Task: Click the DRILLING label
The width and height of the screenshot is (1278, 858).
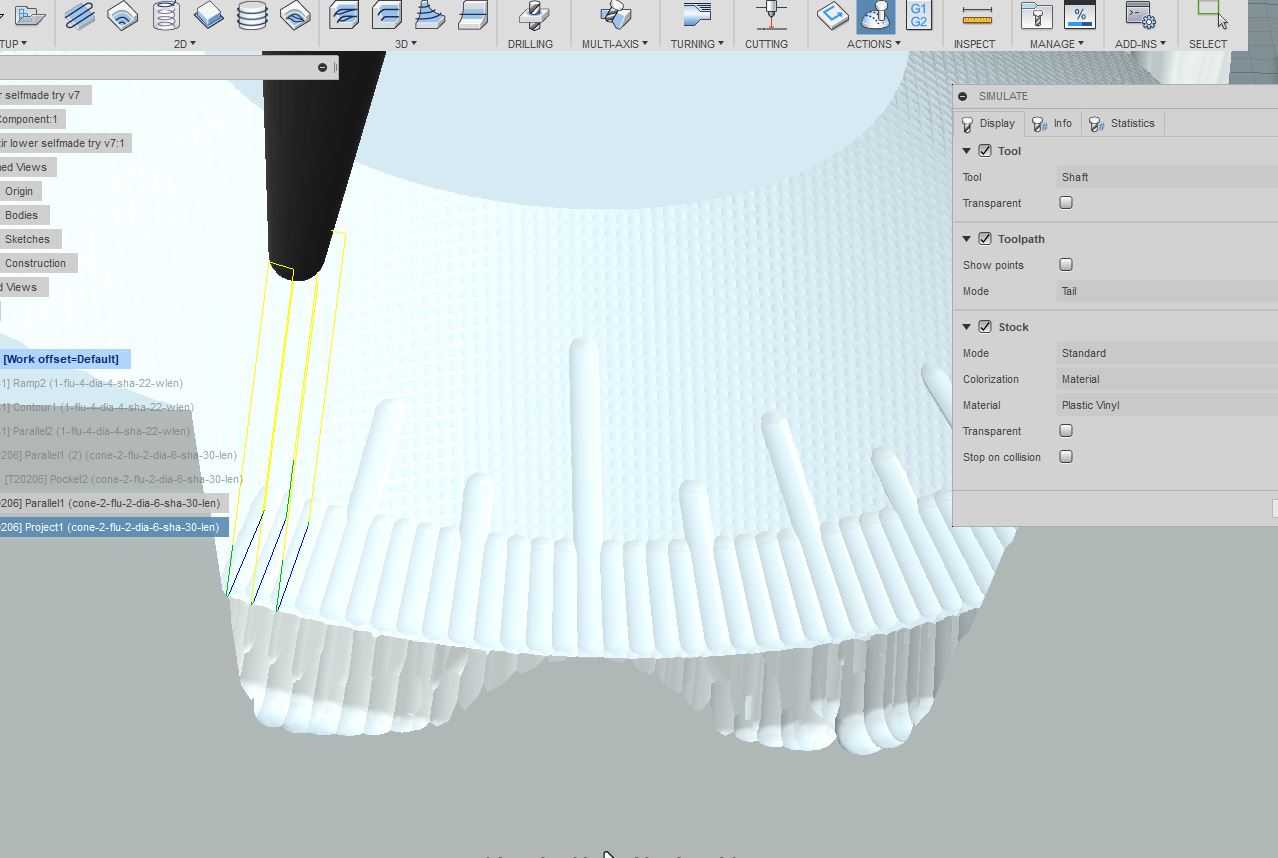Action: [x=530, y=44]
